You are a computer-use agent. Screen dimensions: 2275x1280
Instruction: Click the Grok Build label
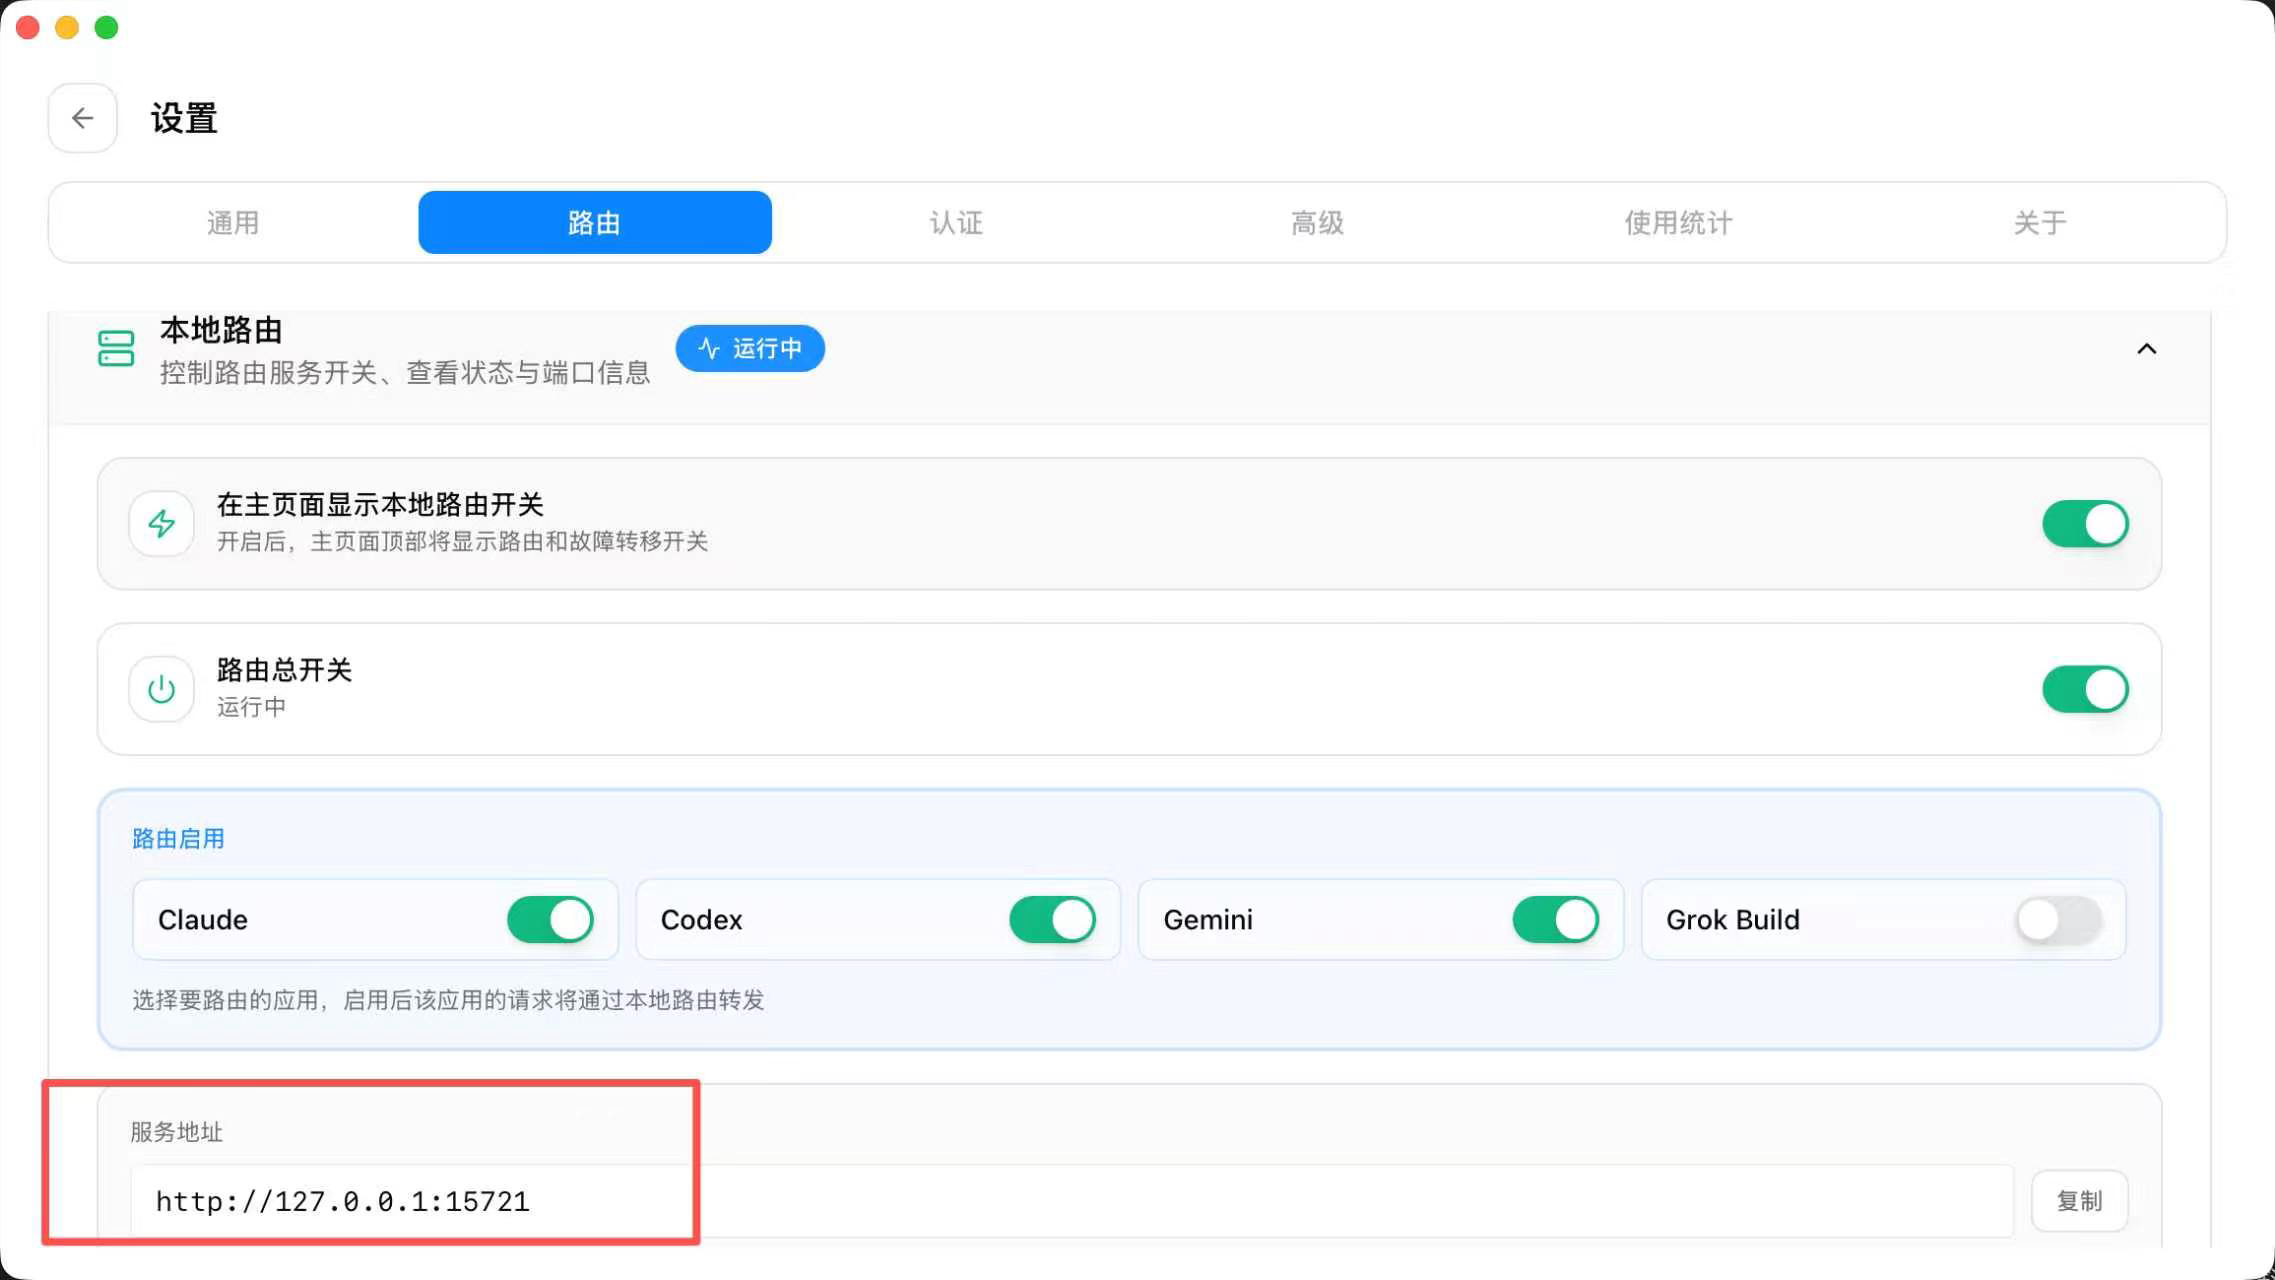point(1733,919)
